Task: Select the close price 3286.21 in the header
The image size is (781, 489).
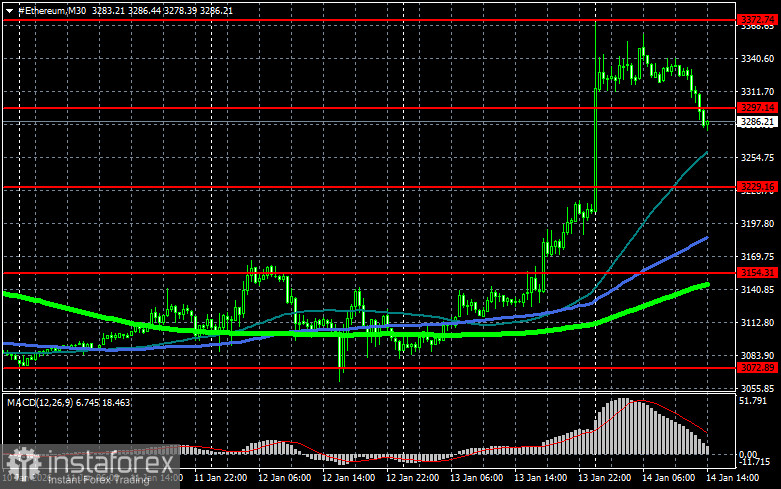Action: click(x=216, y=10)
